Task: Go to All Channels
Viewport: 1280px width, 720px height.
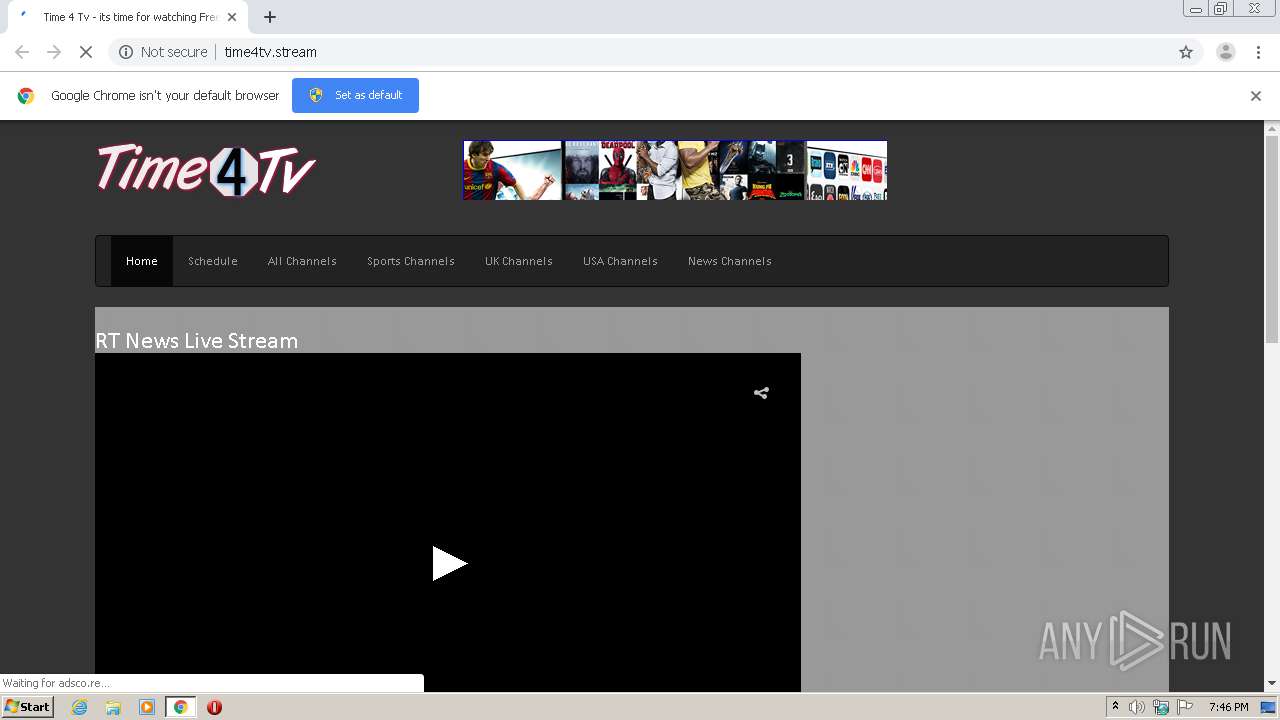Action: tap(302, 261)
